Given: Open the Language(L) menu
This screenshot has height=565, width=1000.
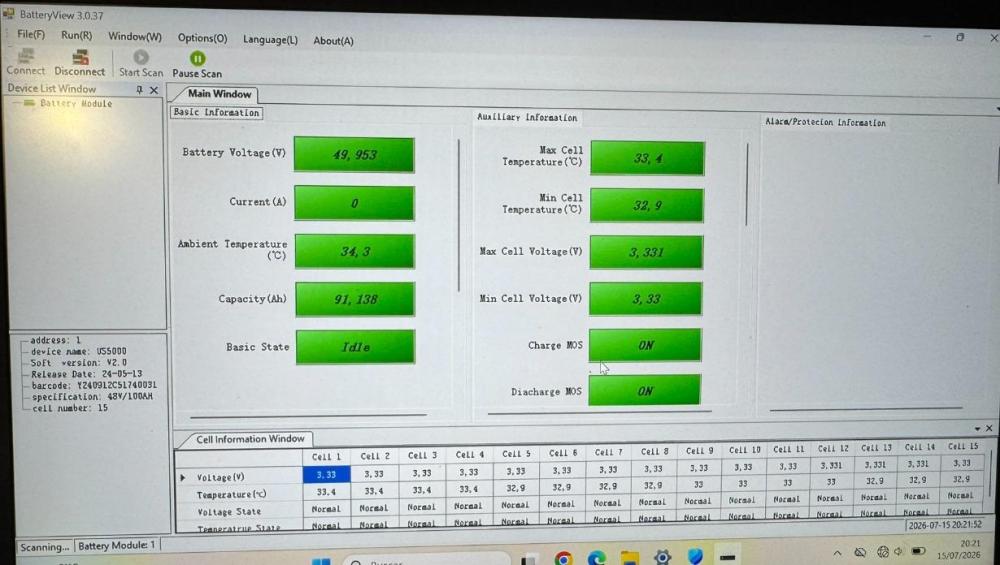Looking at the screenshot, I should (x=270, y=40).
